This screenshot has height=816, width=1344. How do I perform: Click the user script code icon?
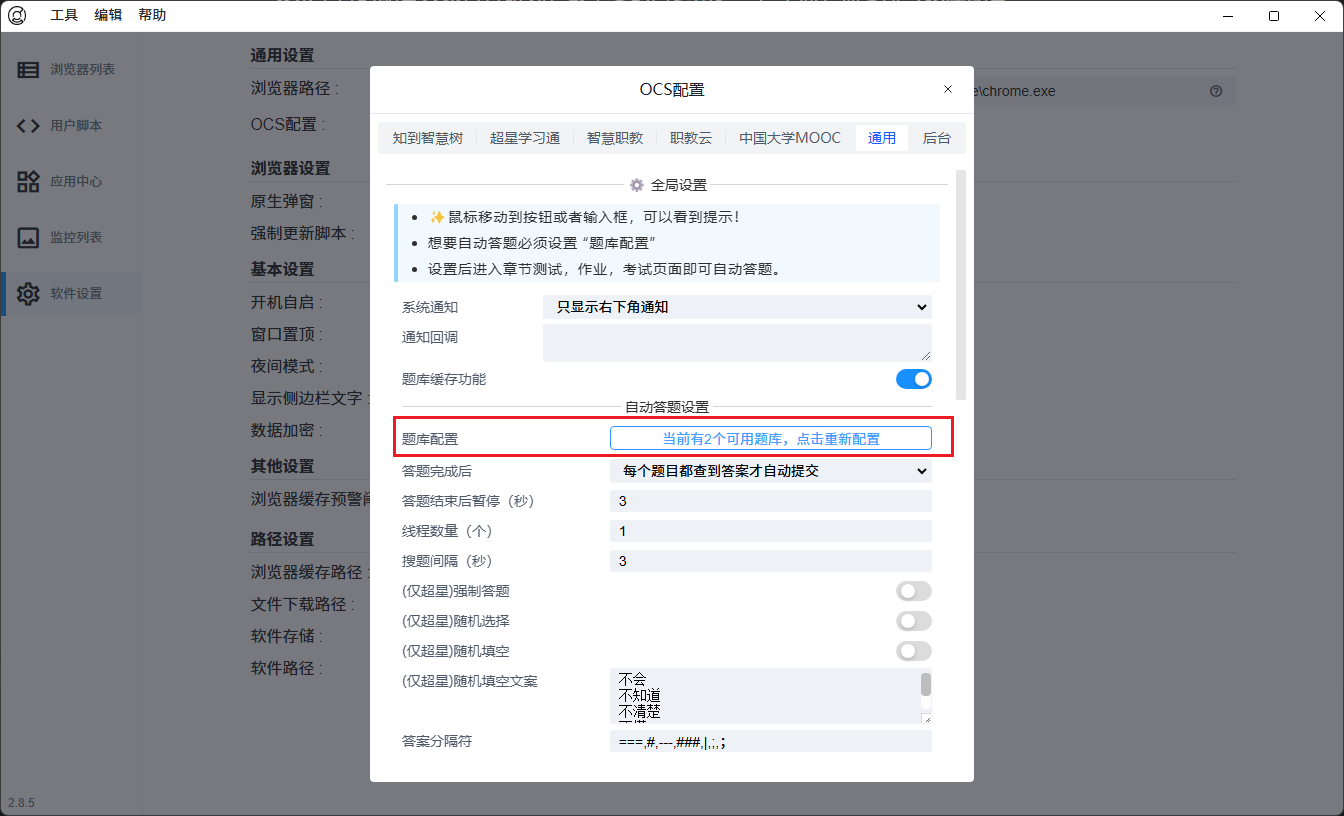tap(28, 126)
